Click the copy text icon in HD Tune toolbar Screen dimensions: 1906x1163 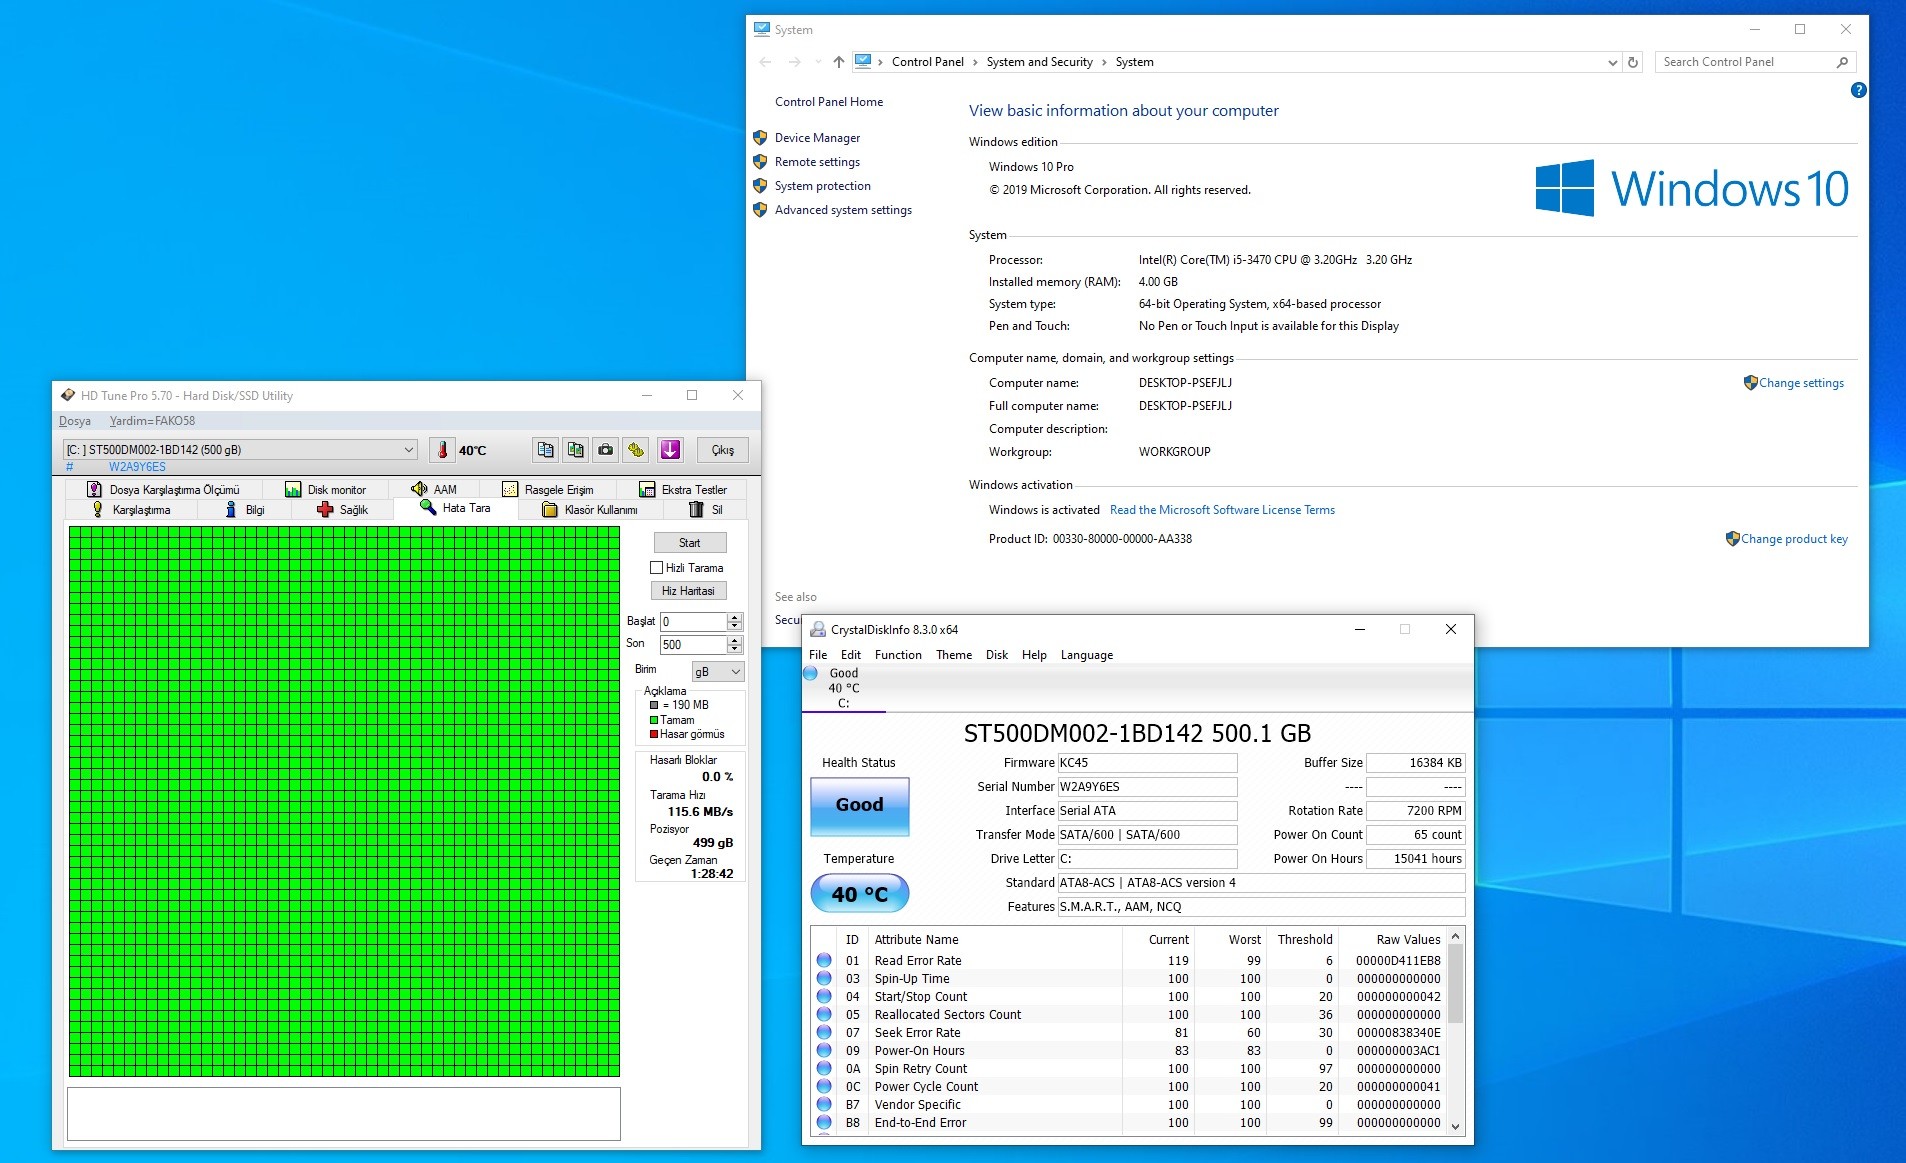545,450
